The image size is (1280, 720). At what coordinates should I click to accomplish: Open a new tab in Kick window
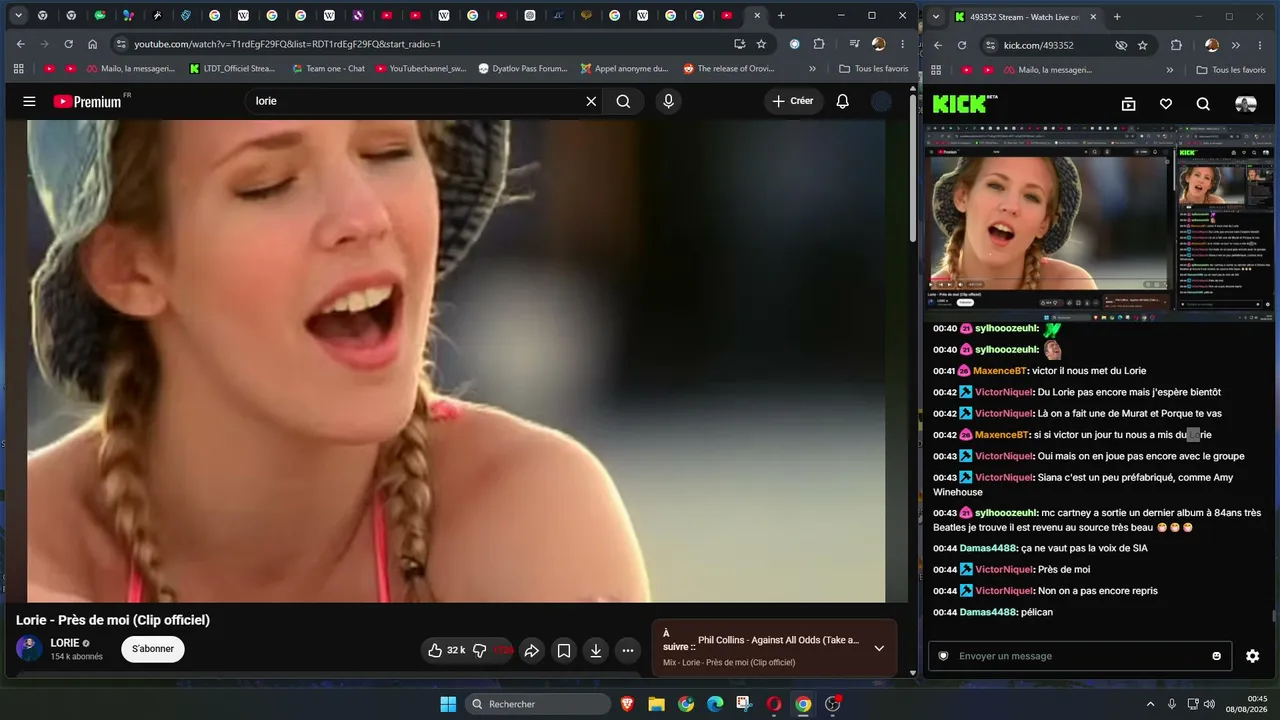[1117, 16]
